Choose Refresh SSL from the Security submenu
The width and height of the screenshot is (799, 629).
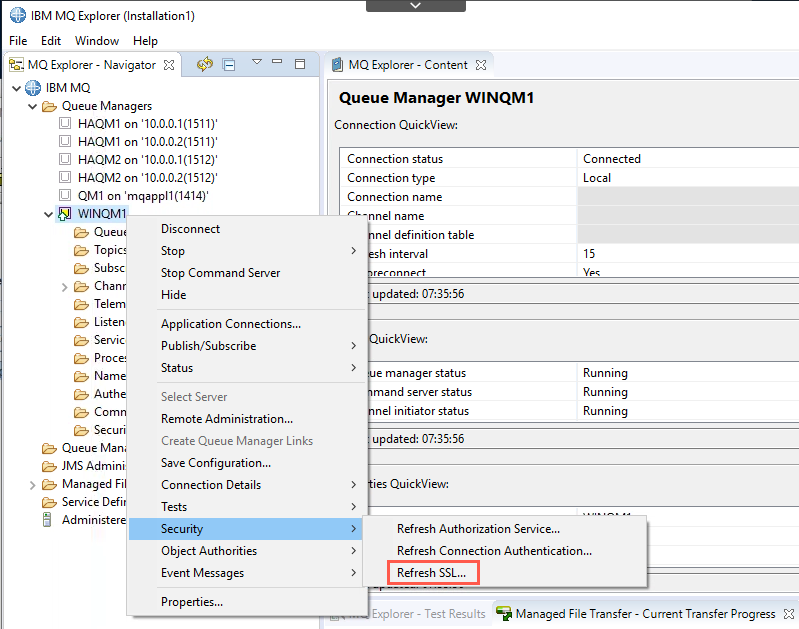432,573
